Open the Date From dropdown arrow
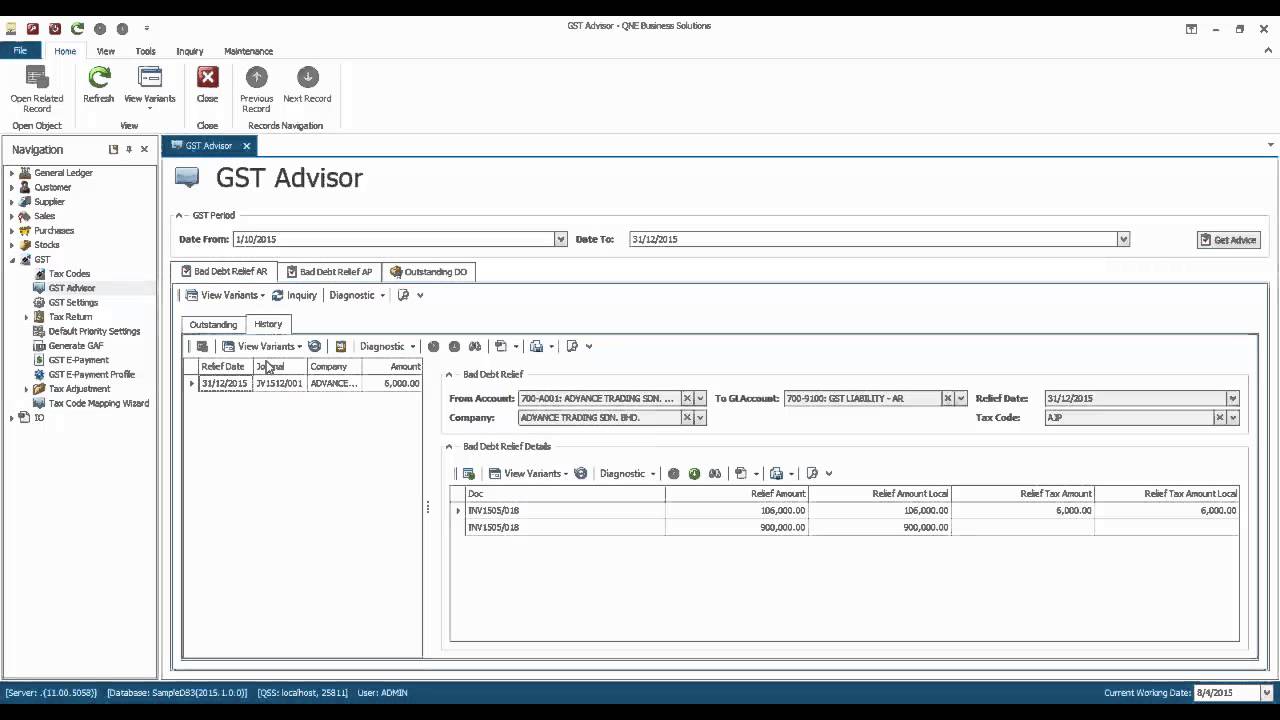 (561, 239)
